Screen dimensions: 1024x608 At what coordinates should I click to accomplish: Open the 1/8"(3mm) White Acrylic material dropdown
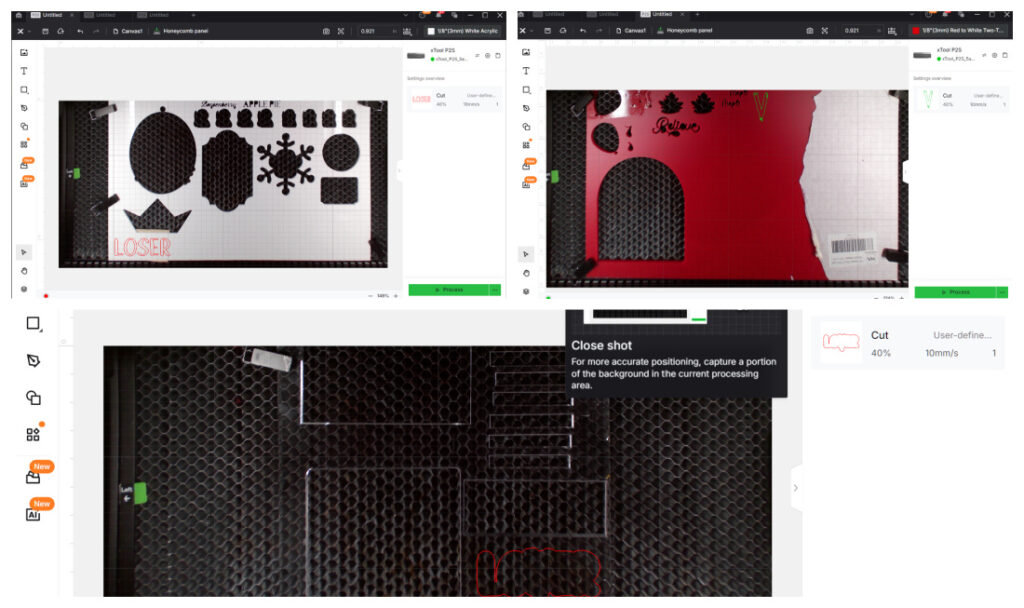(461, 31)
